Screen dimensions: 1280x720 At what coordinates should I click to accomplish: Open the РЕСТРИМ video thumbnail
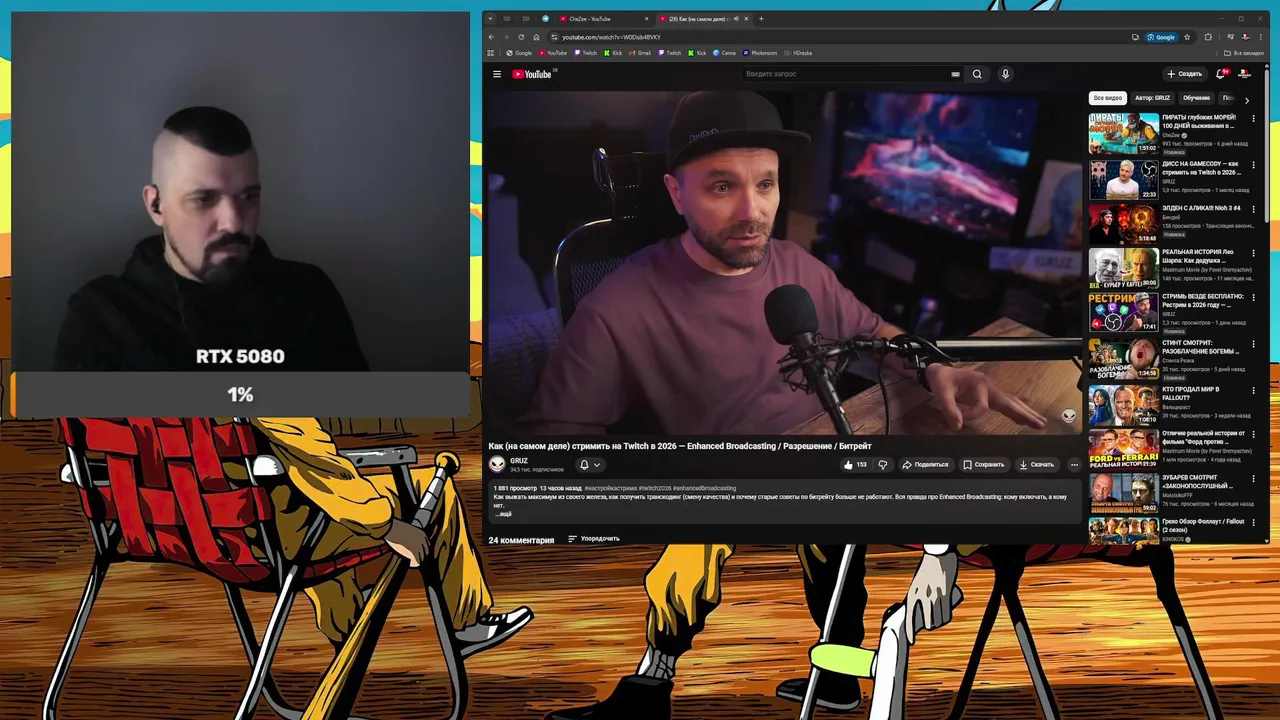tap(1123, 312)
